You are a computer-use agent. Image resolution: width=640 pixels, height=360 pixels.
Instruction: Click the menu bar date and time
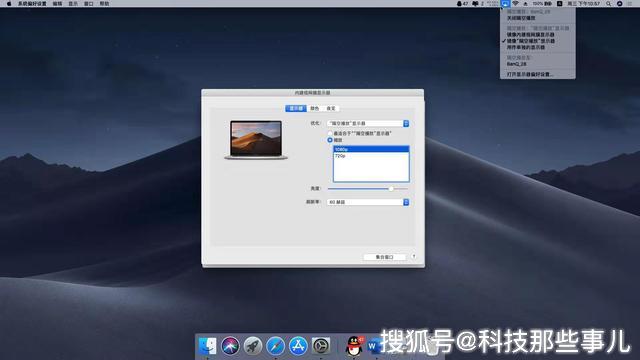tap(584, 3)
